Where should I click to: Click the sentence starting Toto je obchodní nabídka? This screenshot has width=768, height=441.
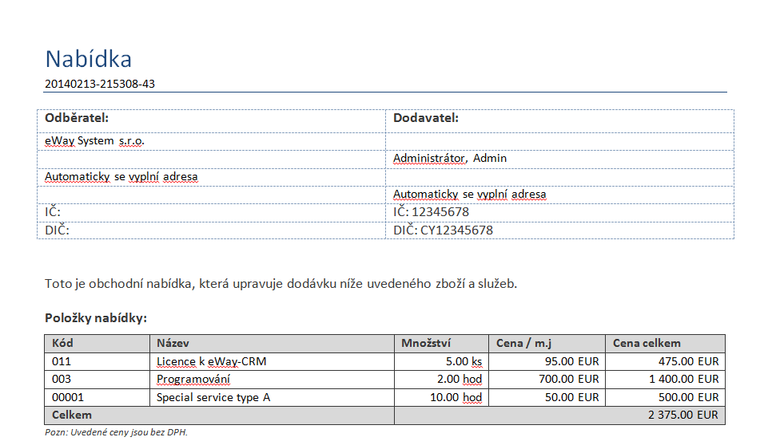281,284
